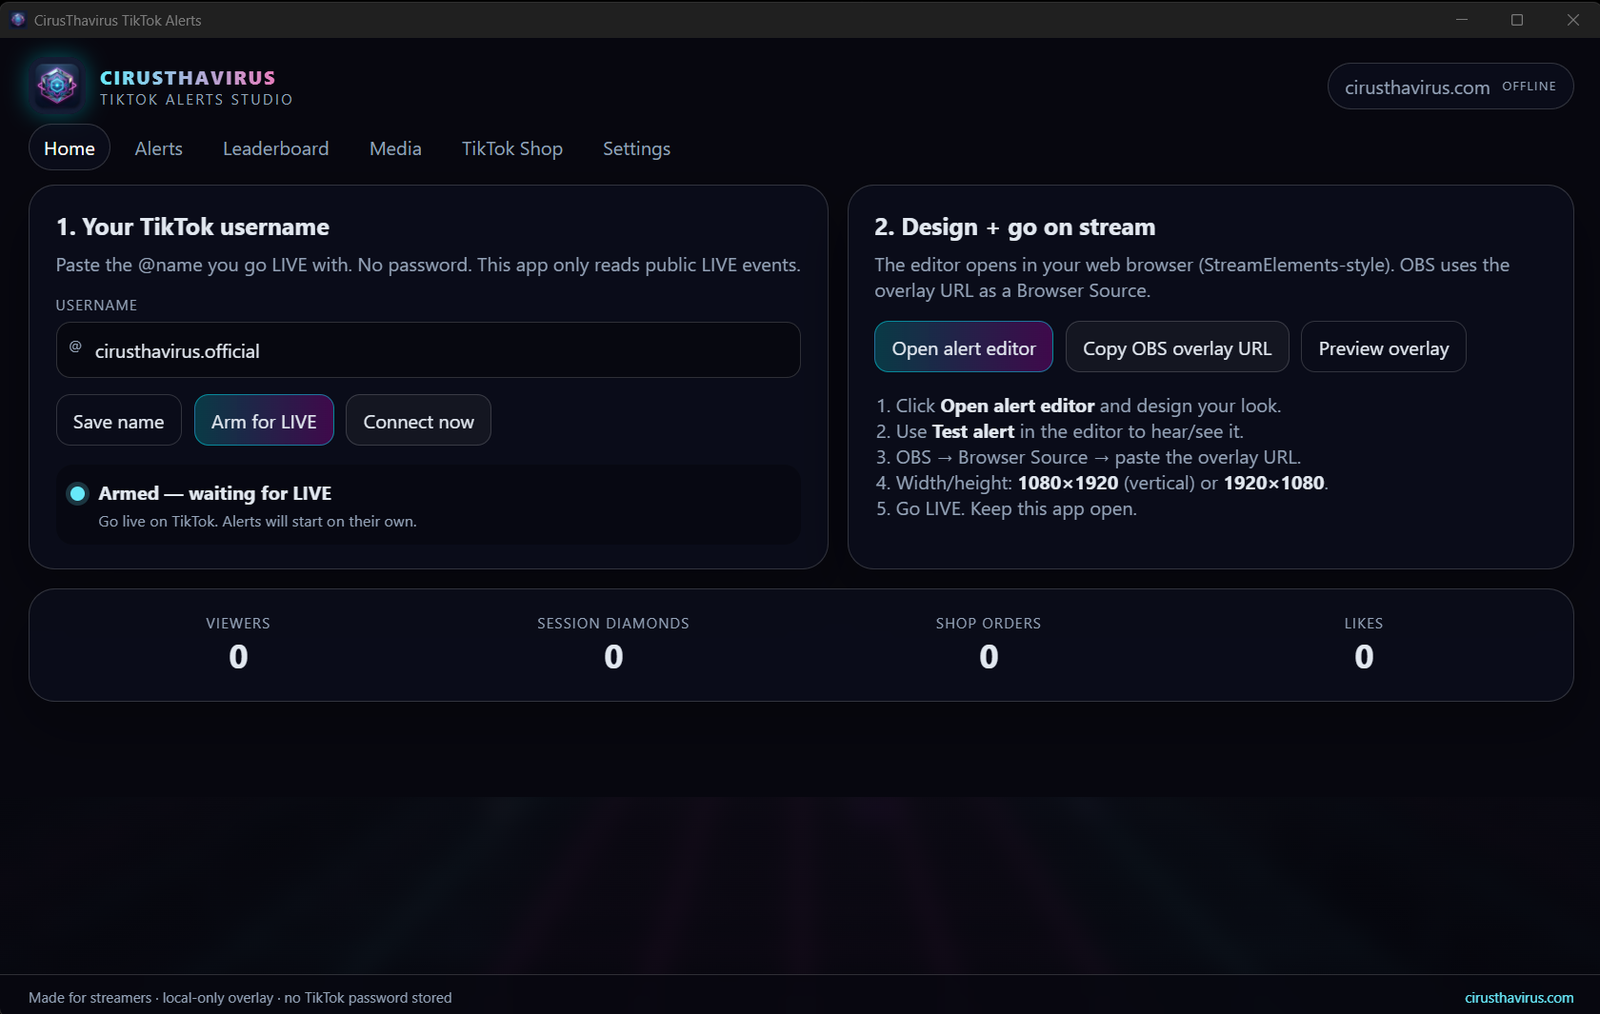
Task: Minimize the CirusThavirus TikTok Alerts window
Action: pyautogui.click(x=1462, y=19)
